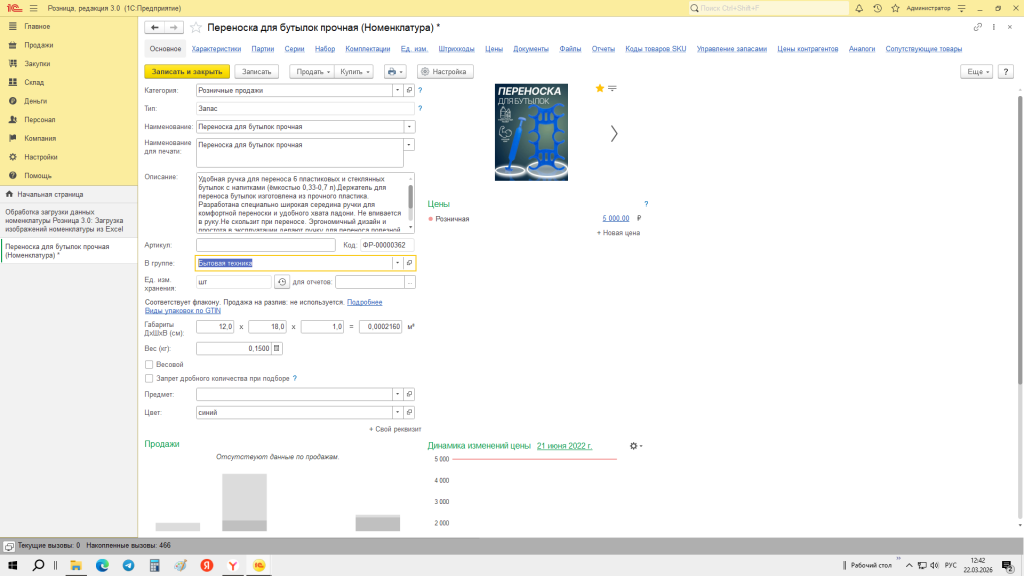The width and height of the screenshot is (1024, 576).
Task: Open the Подробнее link
Action: click(x=364, y=302)
